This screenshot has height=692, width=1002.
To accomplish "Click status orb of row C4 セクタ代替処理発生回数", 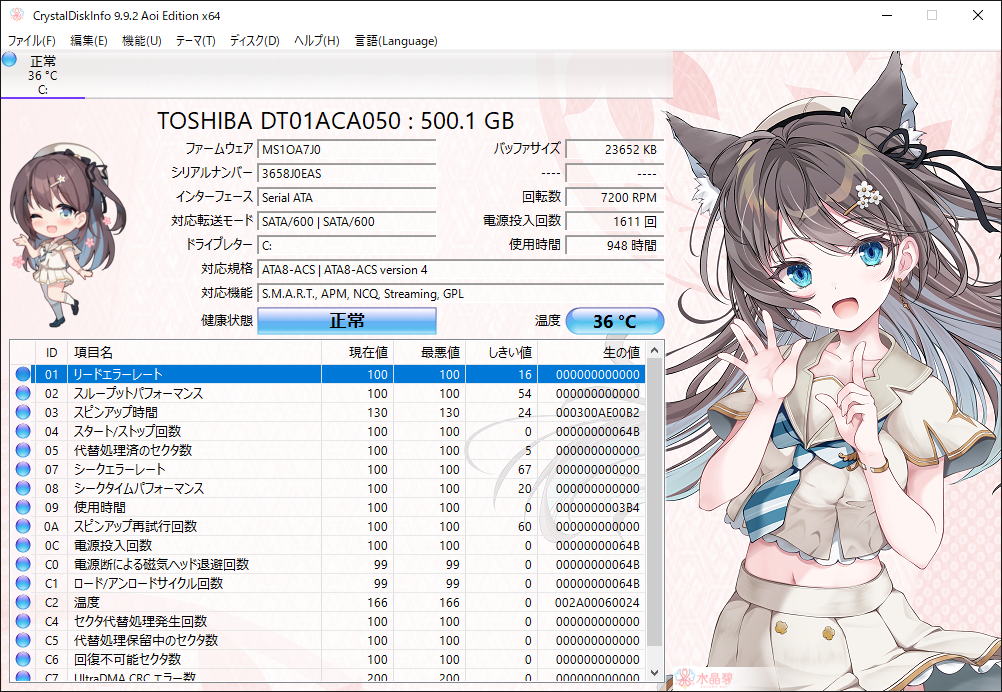I will 23,621.
